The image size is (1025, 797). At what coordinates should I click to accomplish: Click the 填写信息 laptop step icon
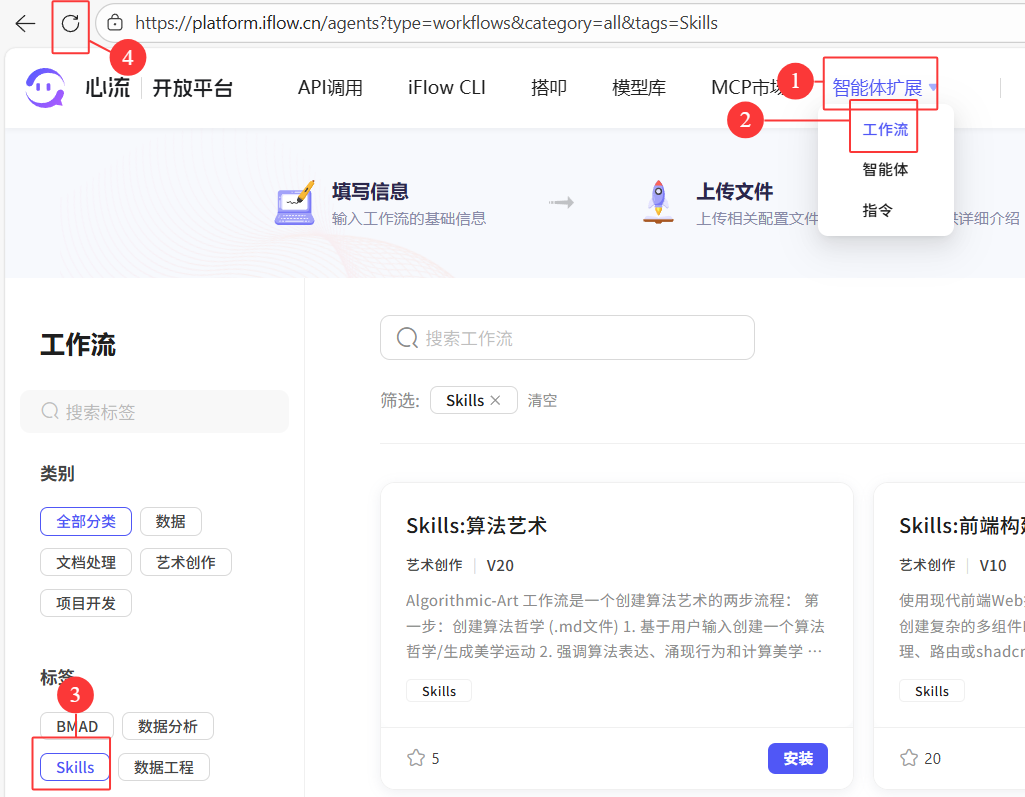[294, 203]
